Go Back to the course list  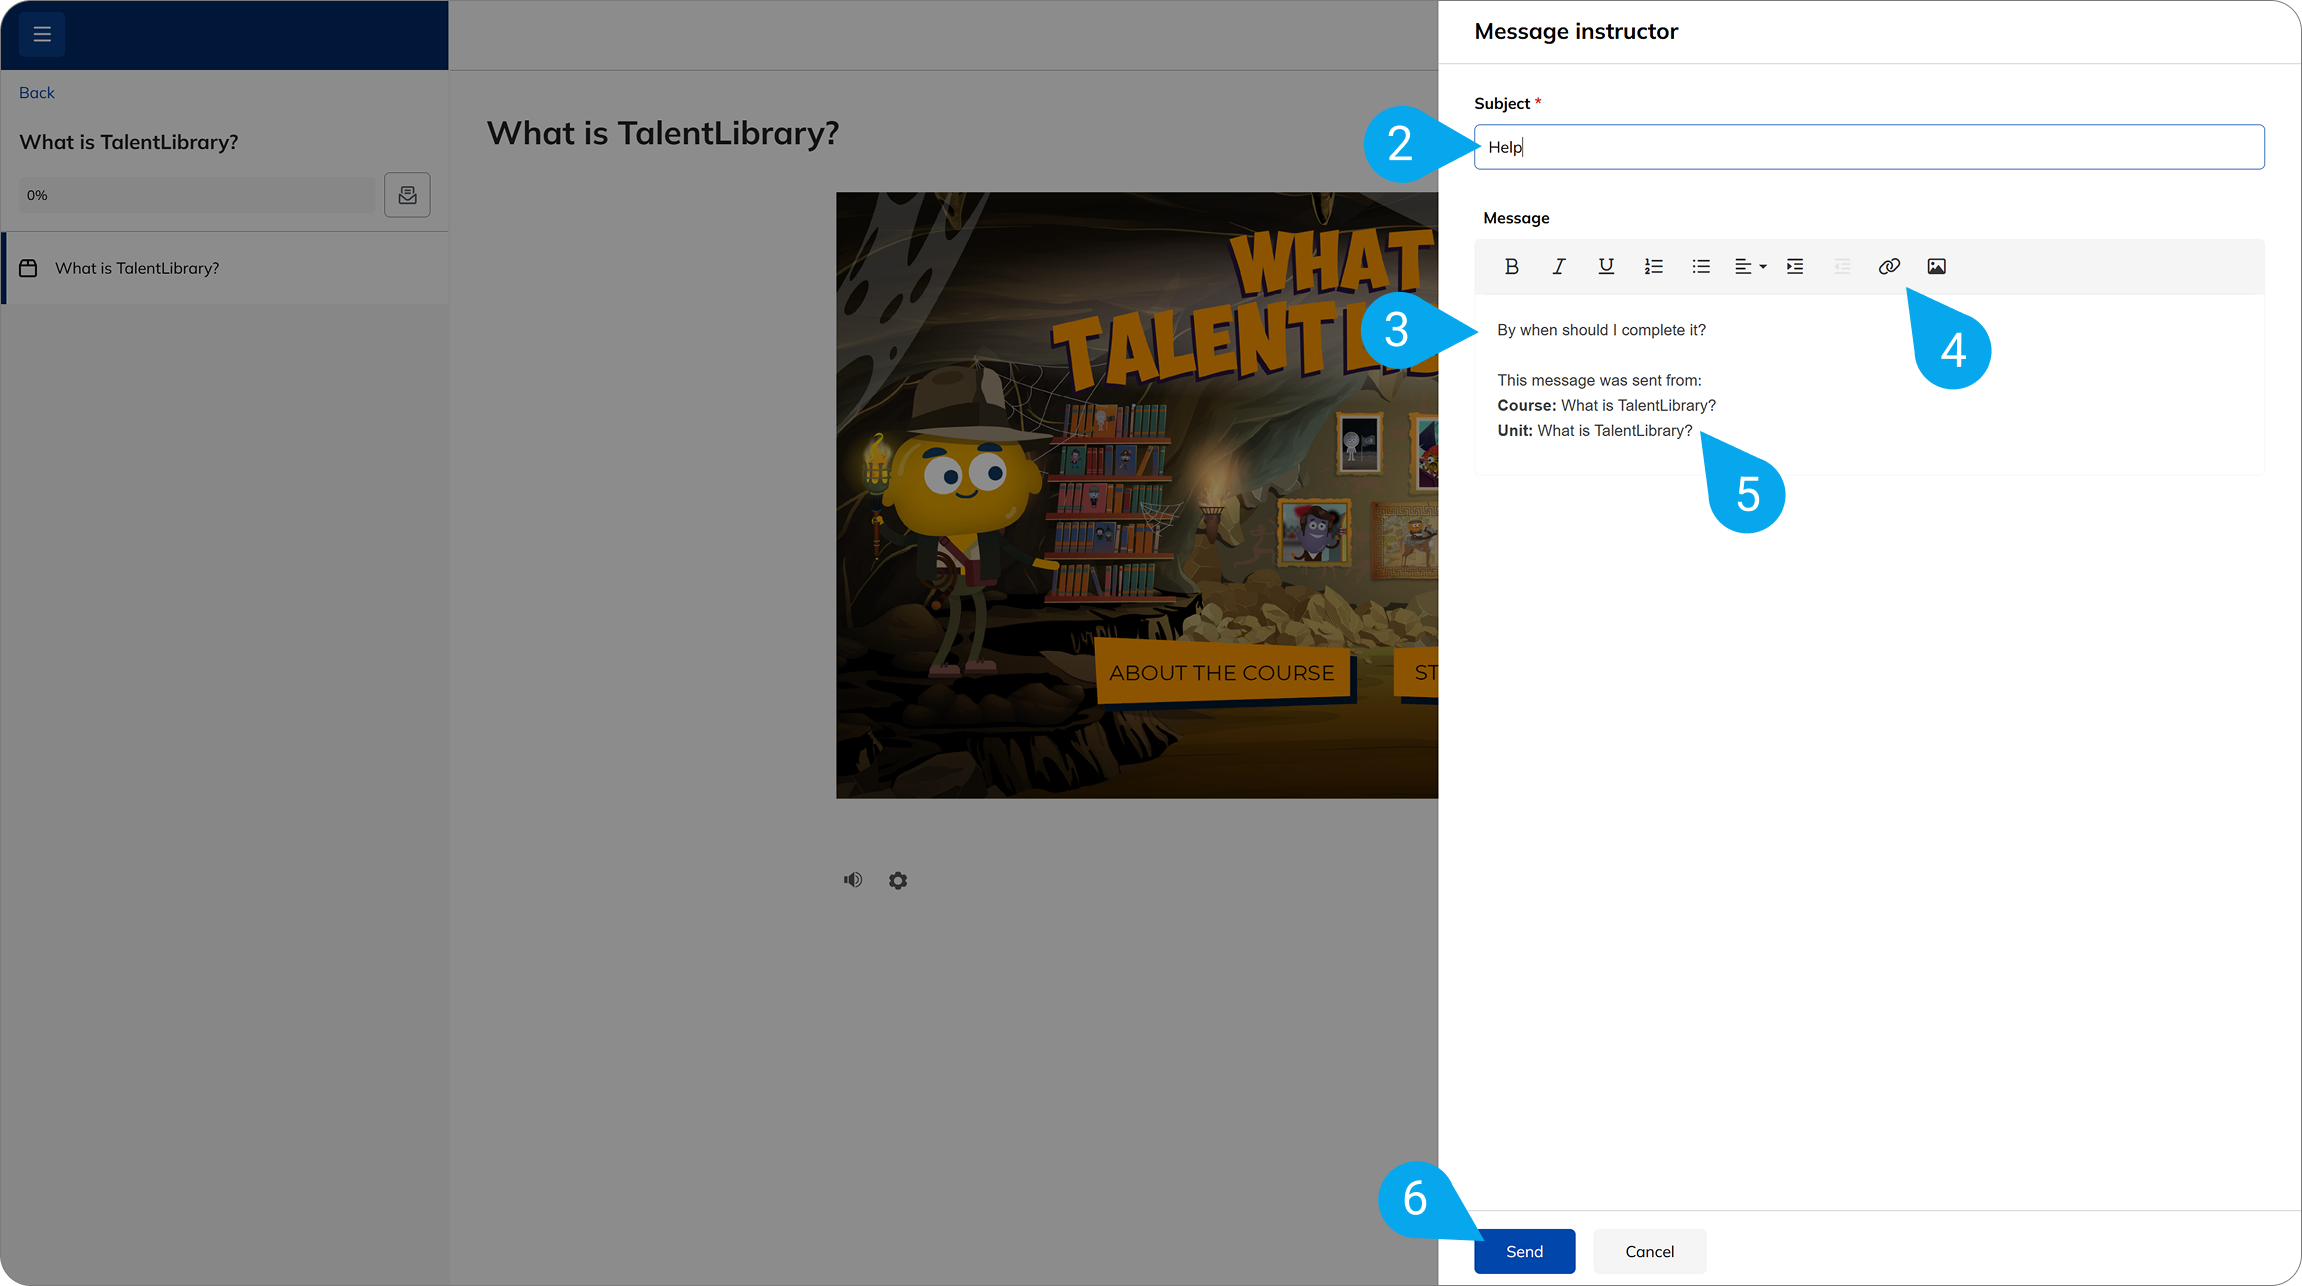pyautogui.click(x=36, y=92)
